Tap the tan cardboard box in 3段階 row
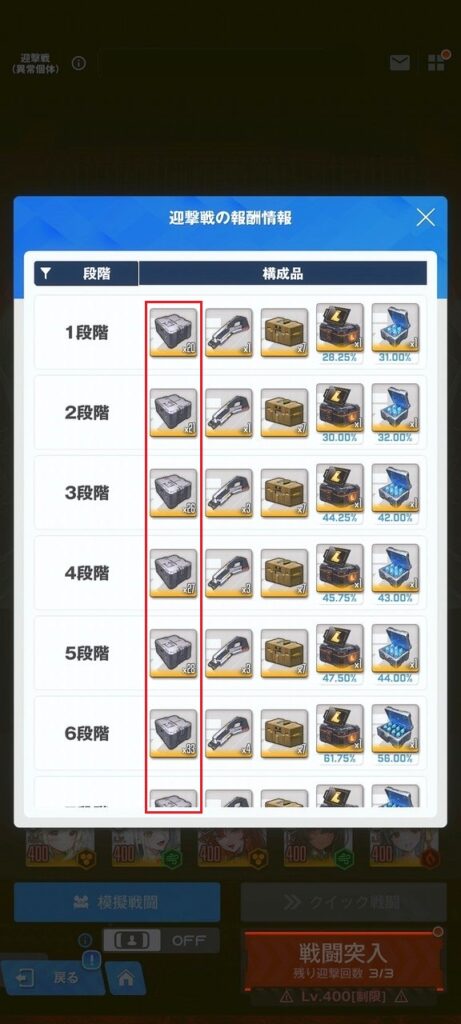 [285, 493]
